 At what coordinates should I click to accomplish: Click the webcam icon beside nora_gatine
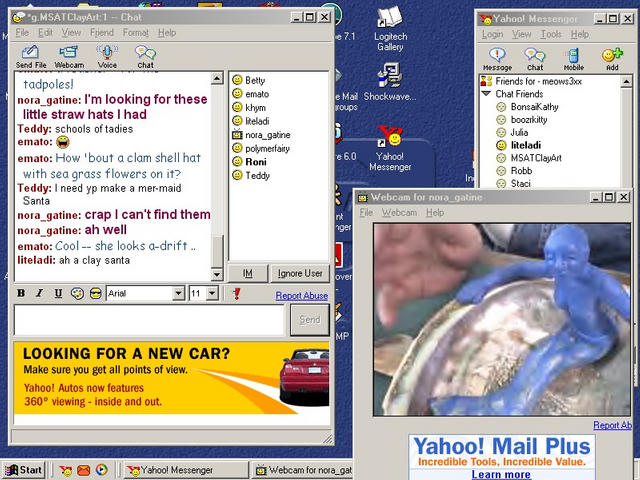point(237,134)
